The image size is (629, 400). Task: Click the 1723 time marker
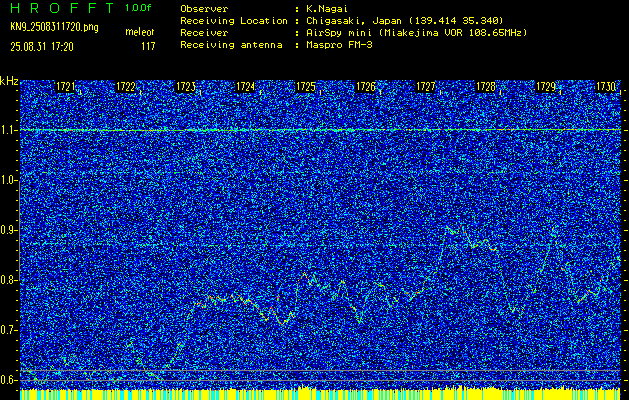click(186, 87)
